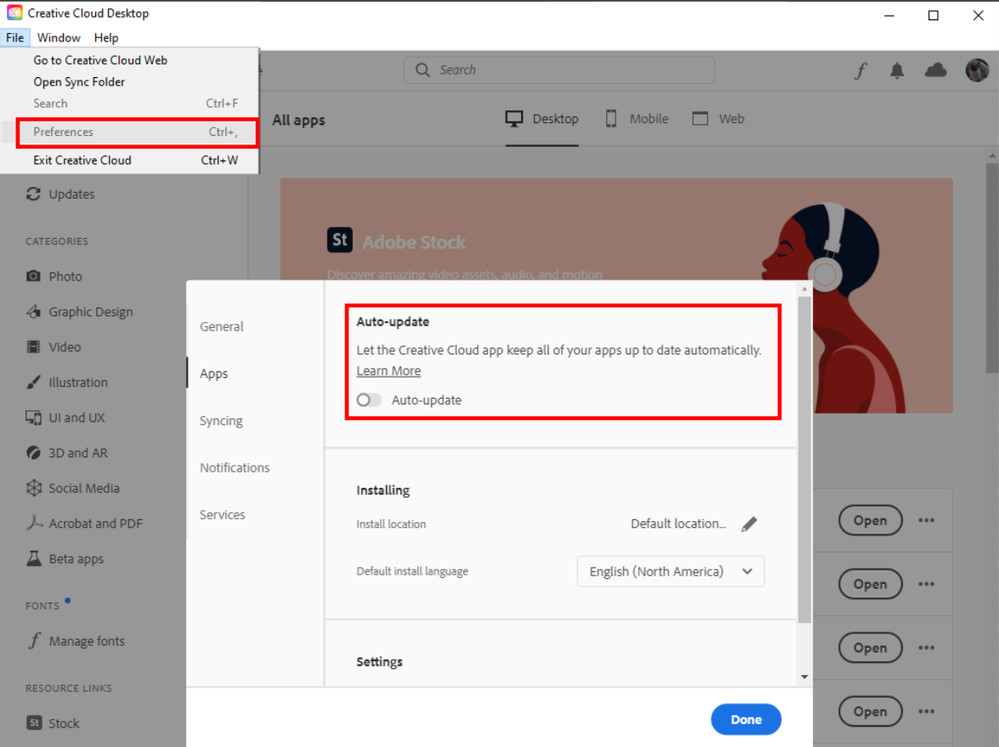Click the main window scrollbar thumb

(x=993, y=268)
